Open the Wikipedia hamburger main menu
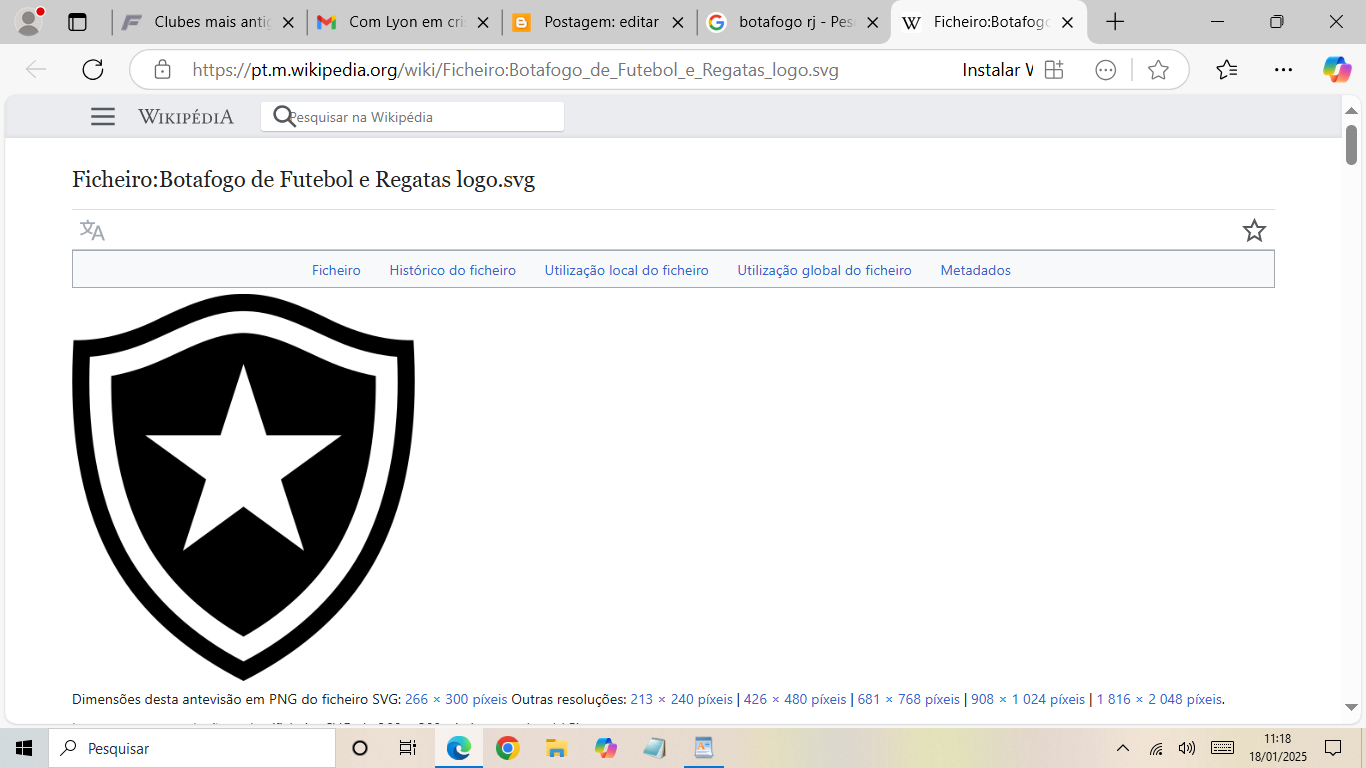Screen dimensions: 1366x768 tap(103, 117)
